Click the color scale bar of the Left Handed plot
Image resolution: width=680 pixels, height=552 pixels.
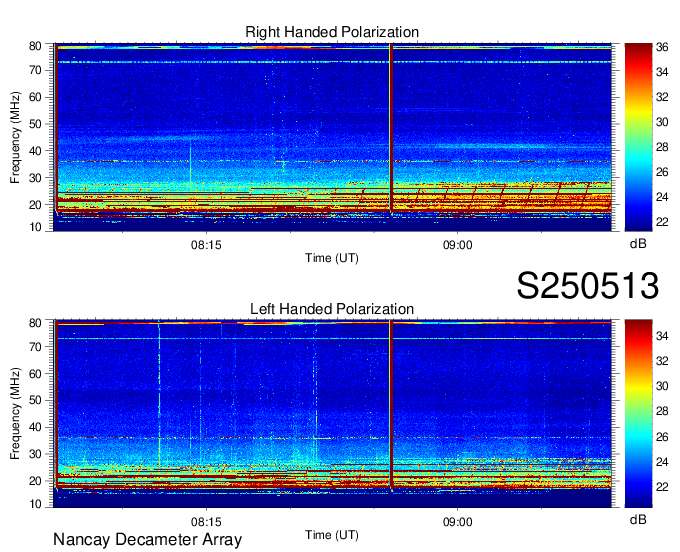click(x=638, y=414)
